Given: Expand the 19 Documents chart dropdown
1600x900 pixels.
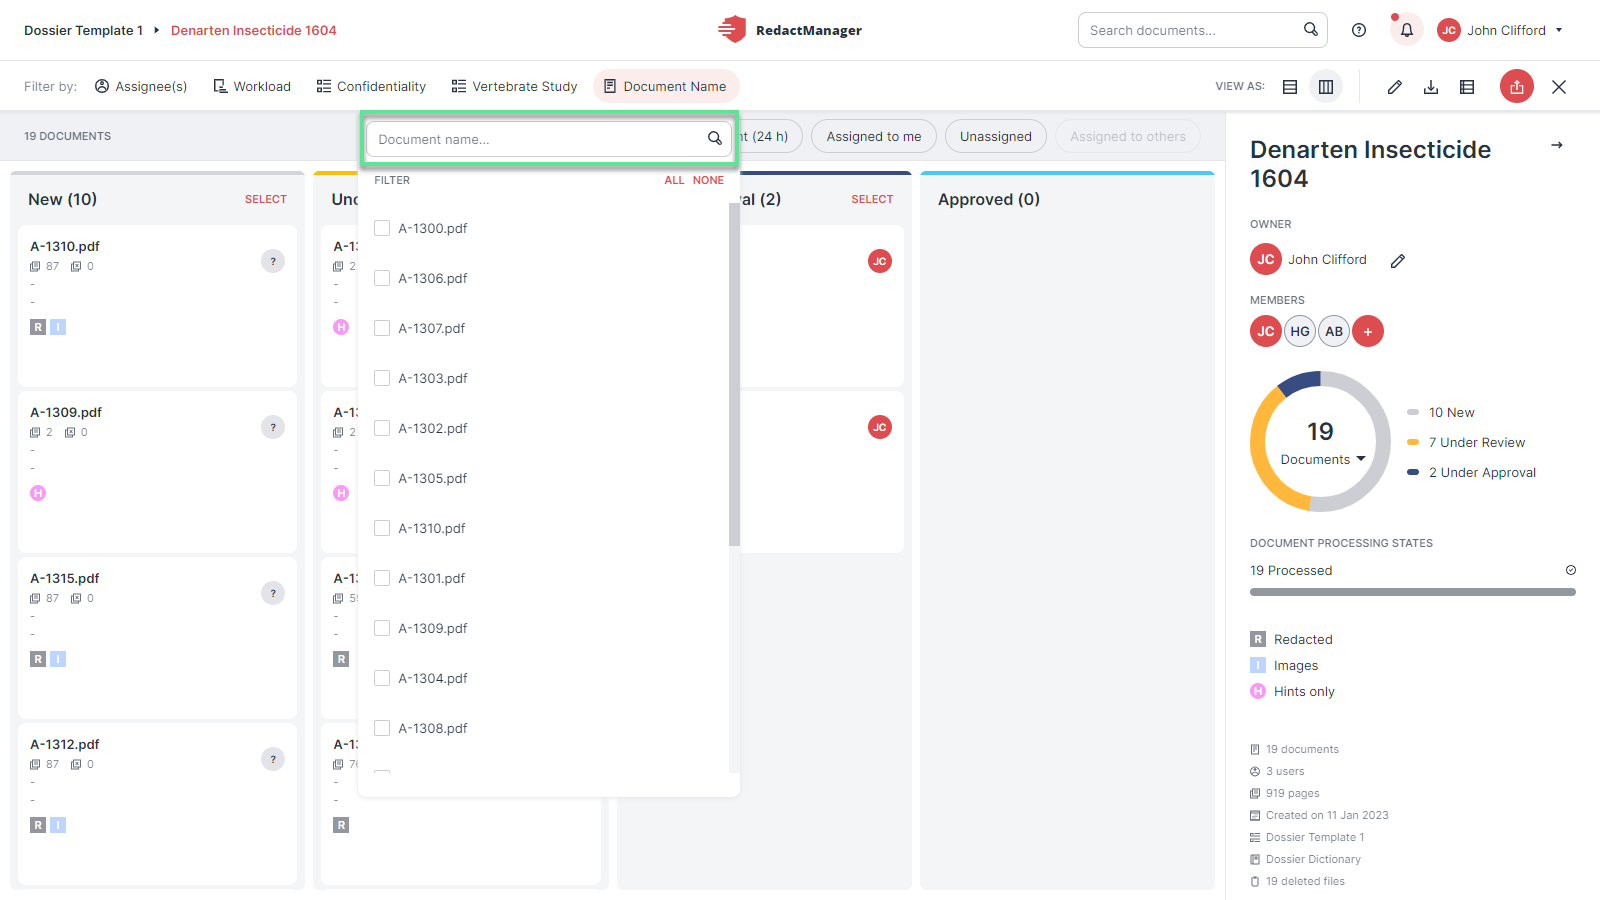Looking at the screenshot, I should pos(1322,459).
